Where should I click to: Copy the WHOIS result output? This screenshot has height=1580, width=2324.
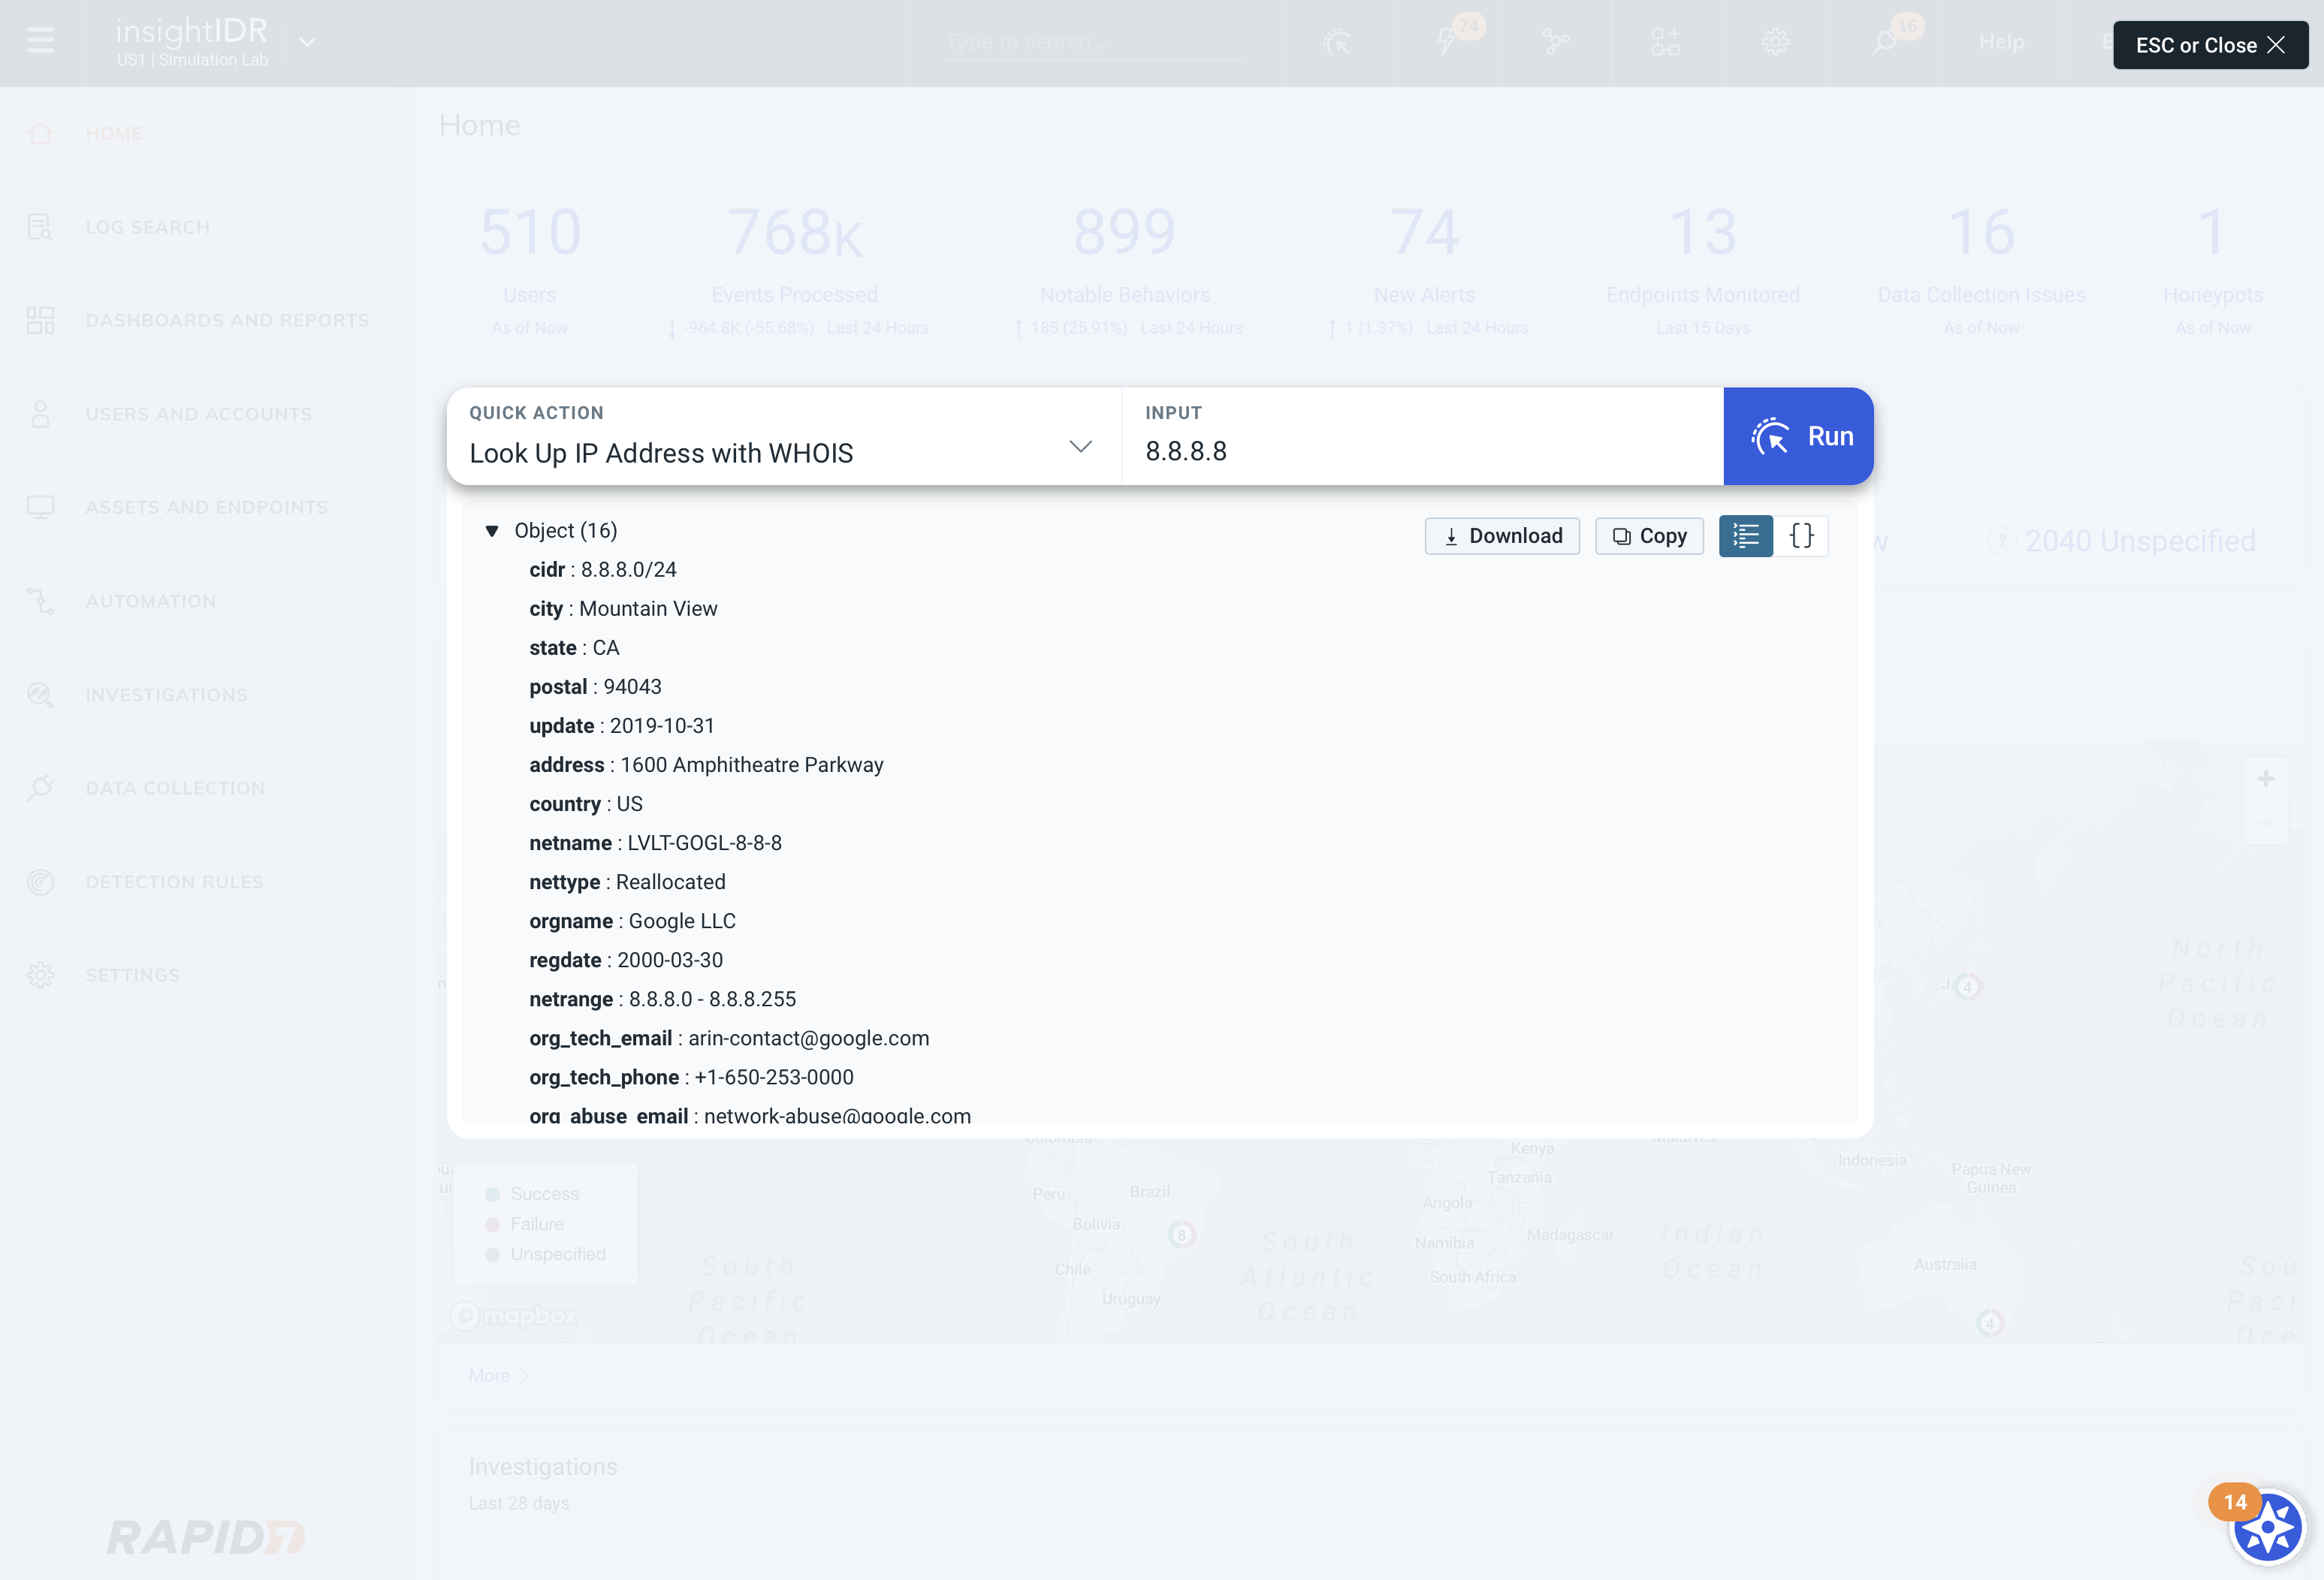[x=1649, y=536]
